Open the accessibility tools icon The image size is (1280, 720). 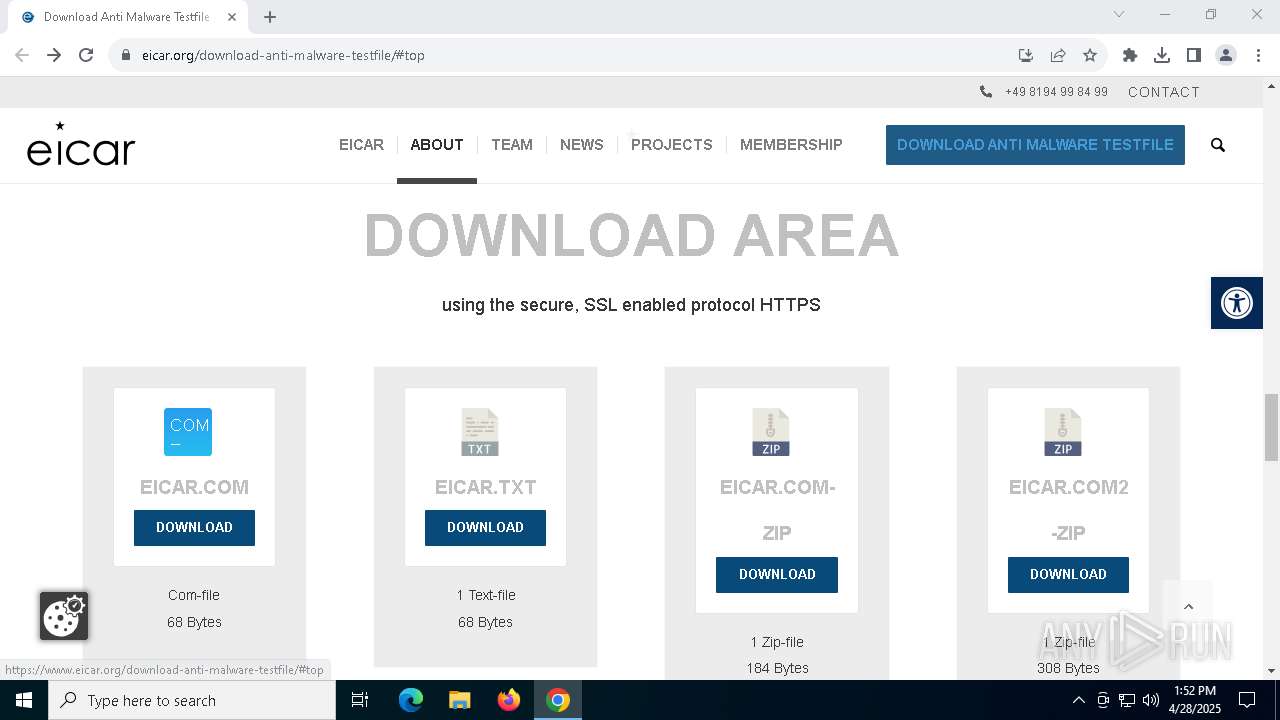click(1237, 303)
